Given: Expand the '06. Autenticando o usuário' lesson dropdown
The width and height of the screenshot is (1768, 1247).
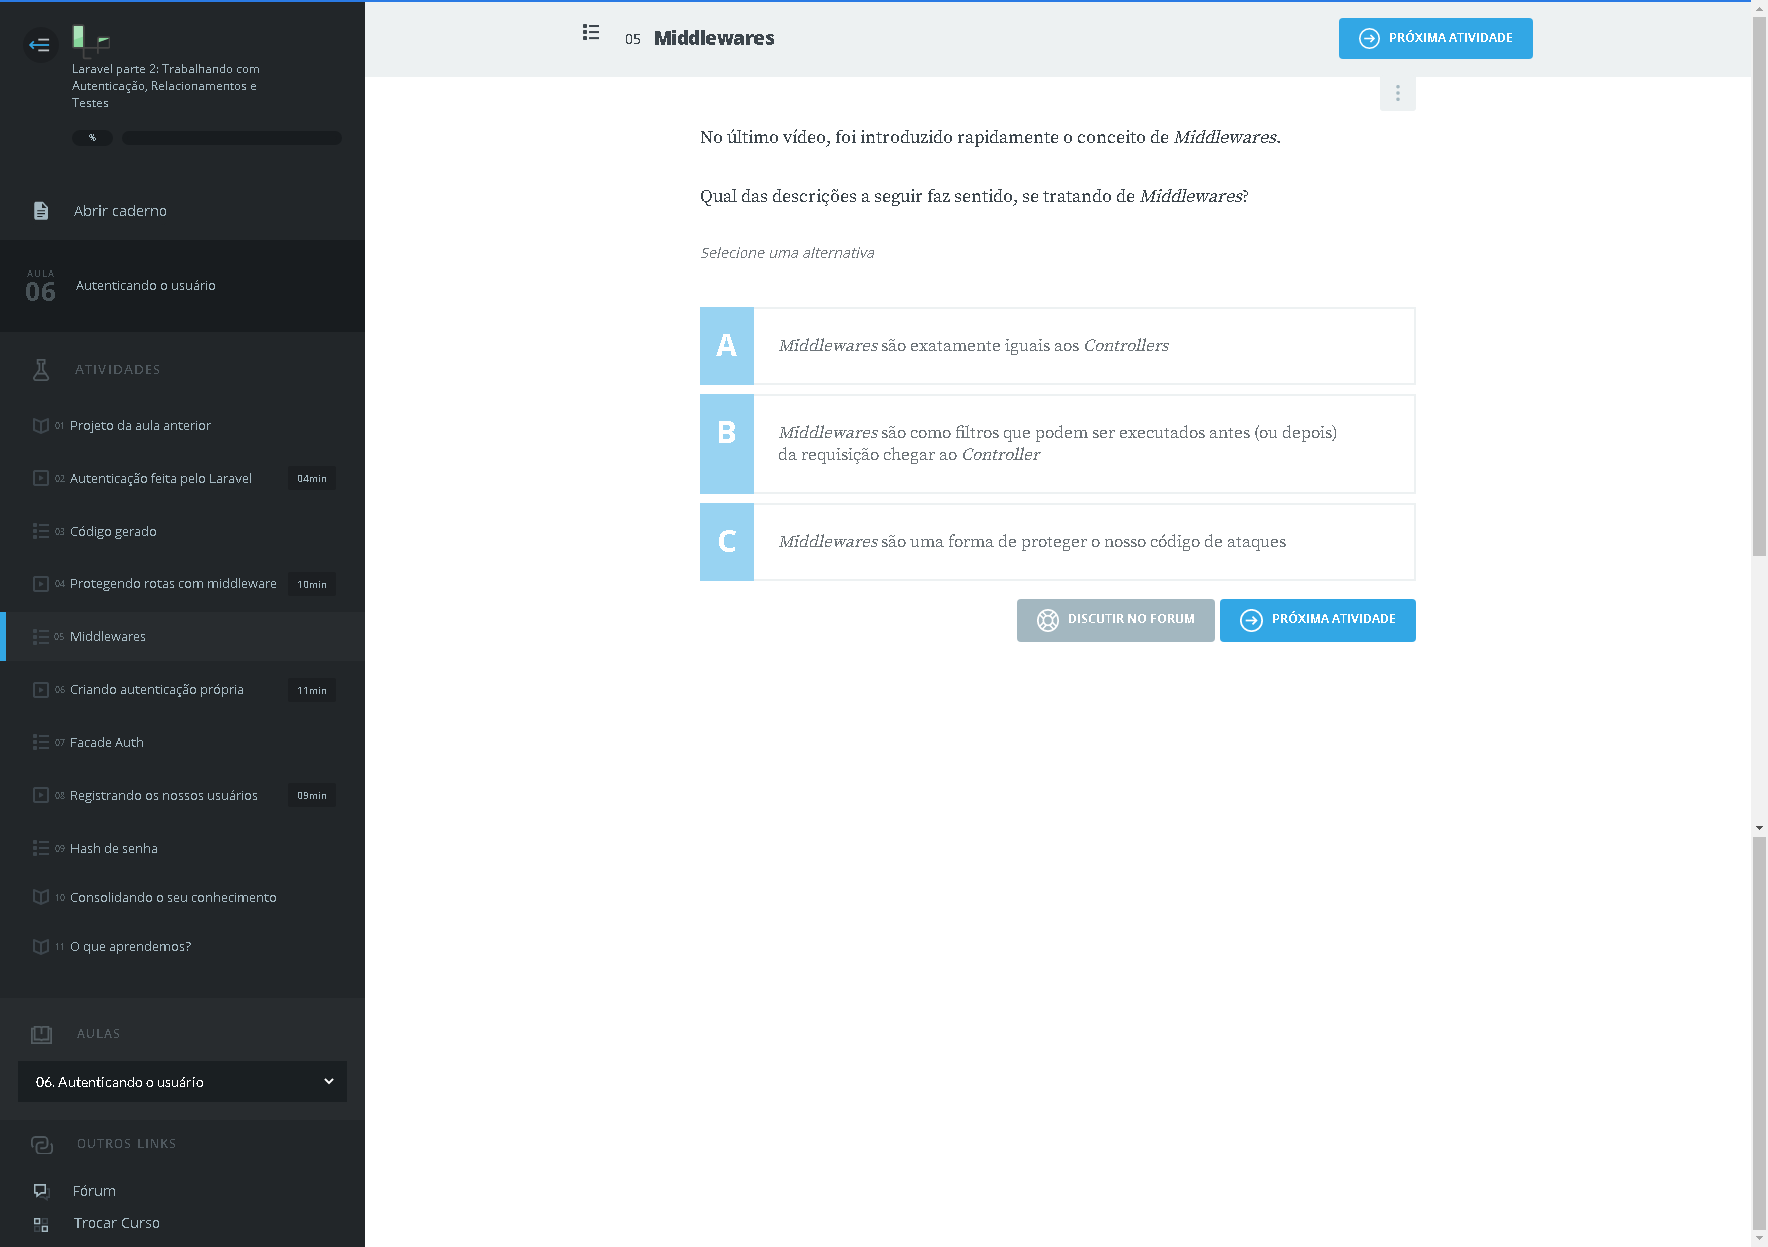Looking at the screenshot, I should [x=182, y=1082].
